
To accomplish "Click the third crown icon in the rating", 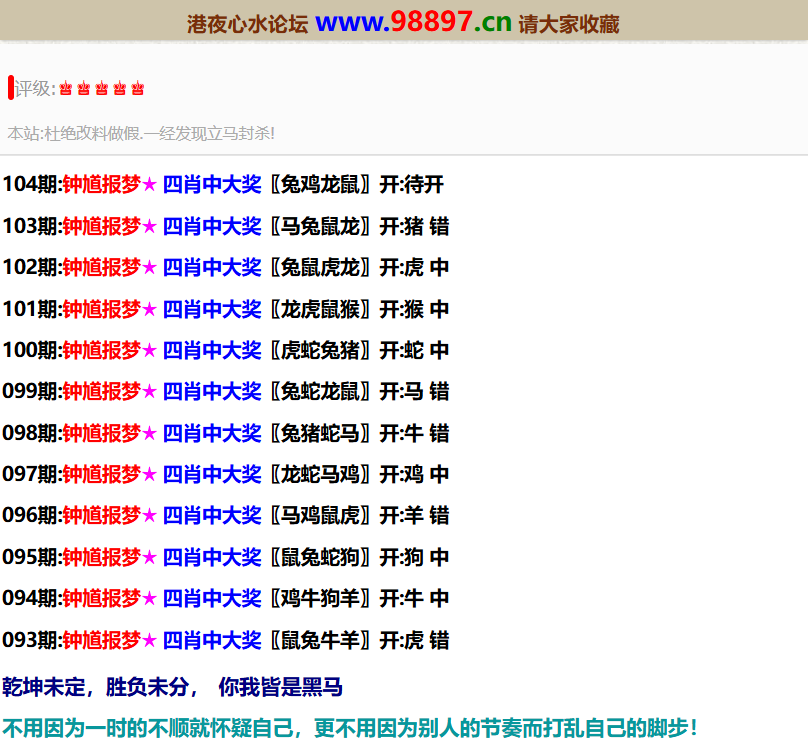I will click(x=101, y=89).
